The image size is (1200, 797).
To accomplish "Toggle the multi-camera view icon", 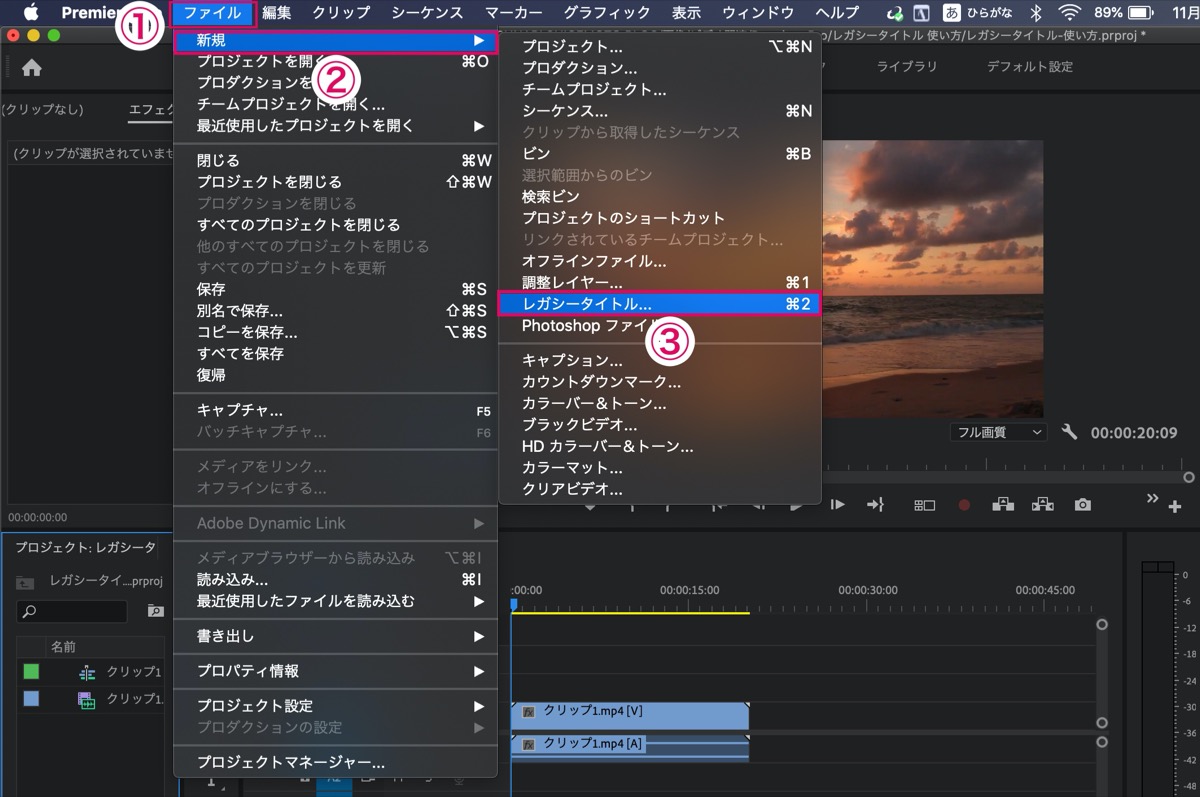I will 925,506.
